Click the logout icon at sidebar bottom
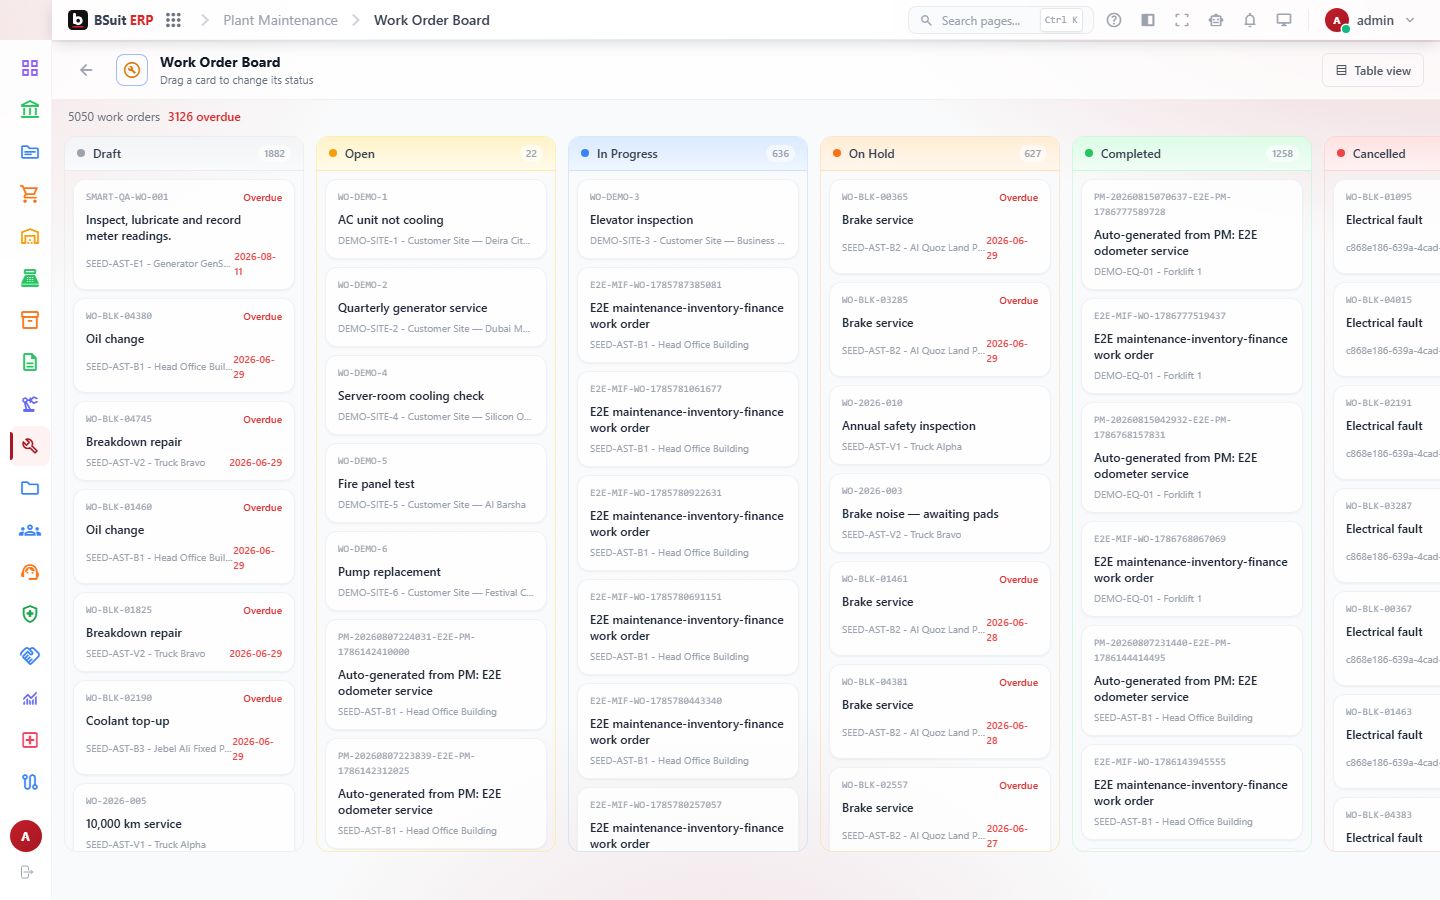Image resolution: width=1440 pixels, height=900 pixels. coord(27,872)
